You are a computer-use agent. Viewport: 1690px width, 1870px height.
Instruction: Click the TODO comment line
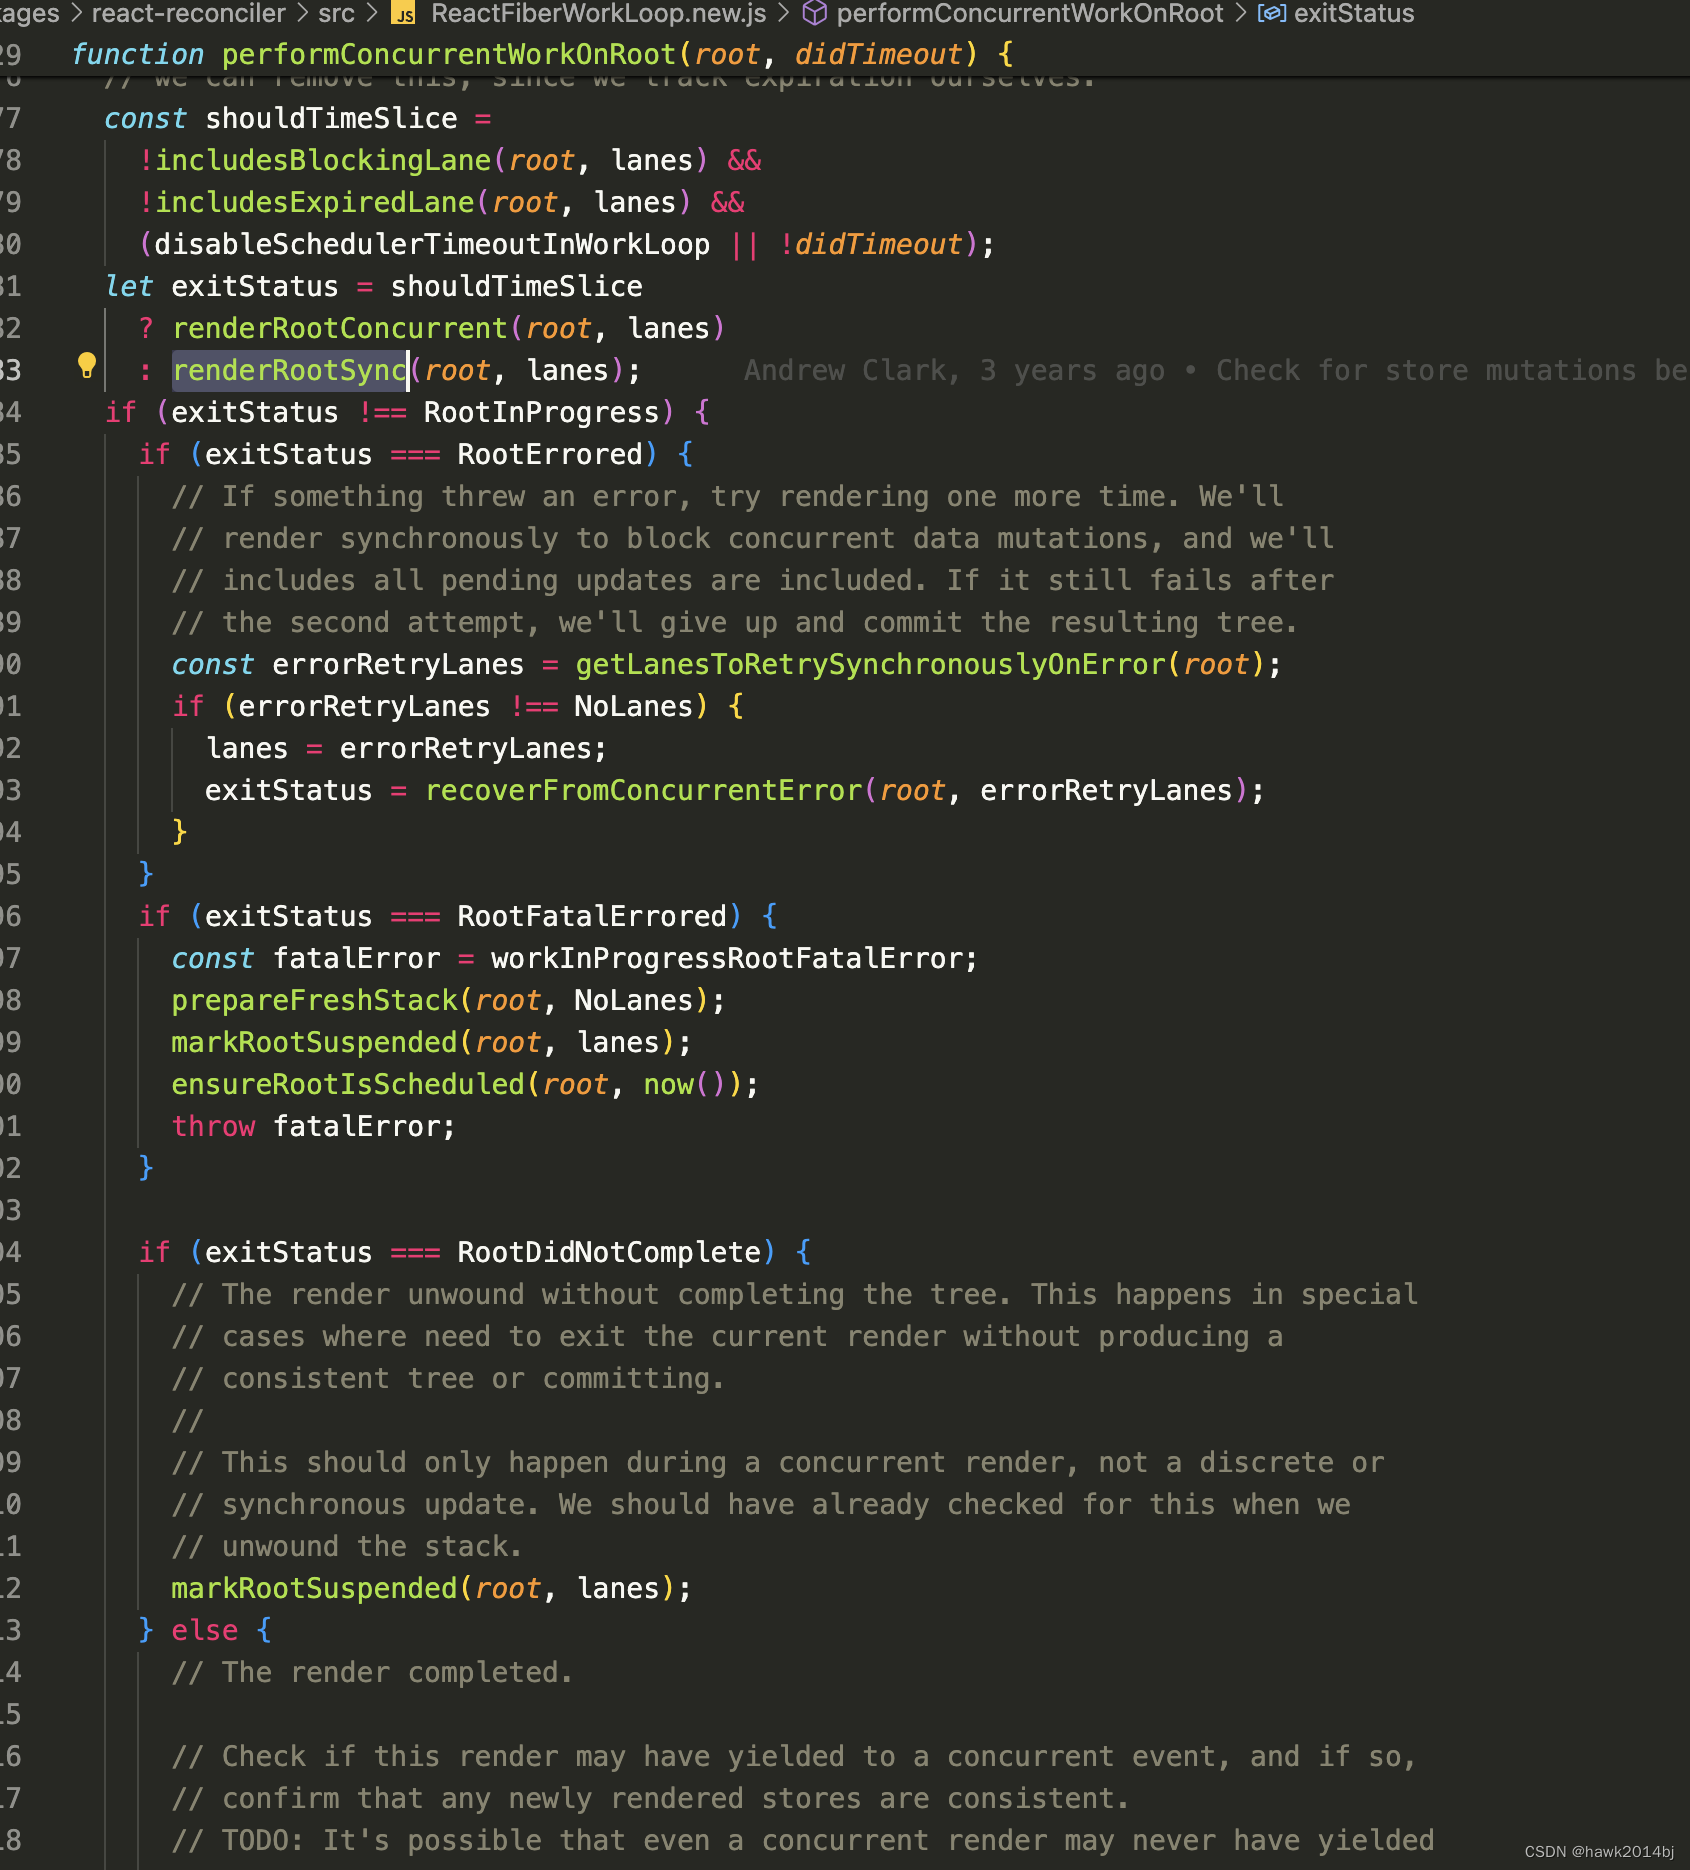[x=803, y=1840]
